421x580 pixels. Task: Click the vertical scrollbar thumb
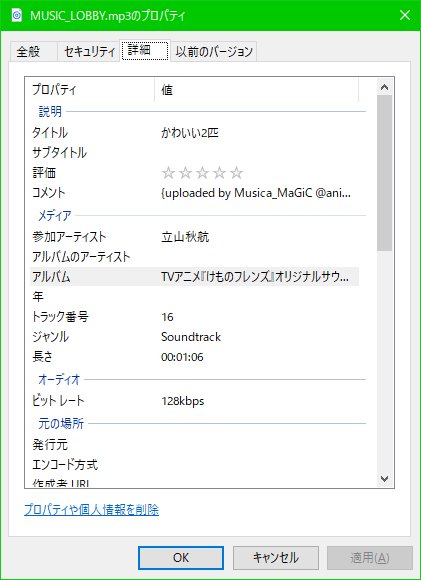coord(385,173)
